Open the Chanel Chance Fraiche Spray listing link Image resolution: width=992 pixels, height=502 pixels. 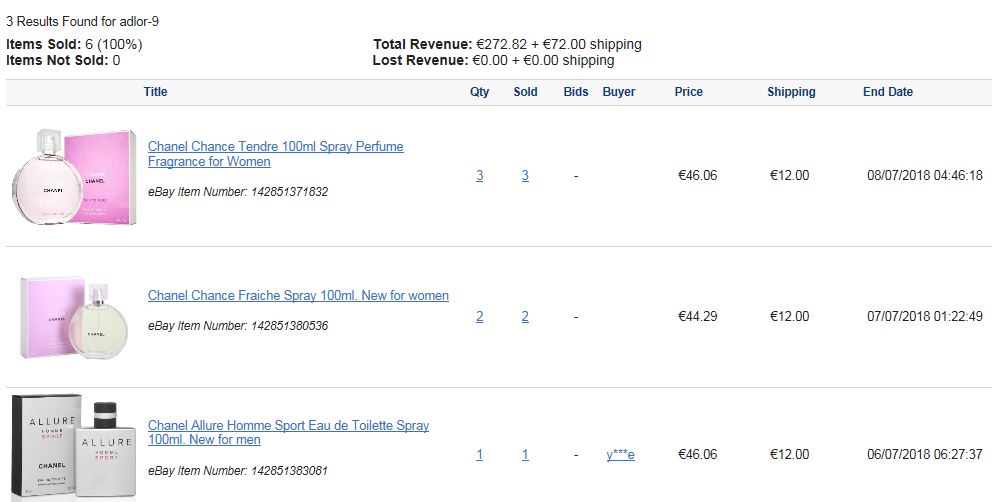coord(298,296)
